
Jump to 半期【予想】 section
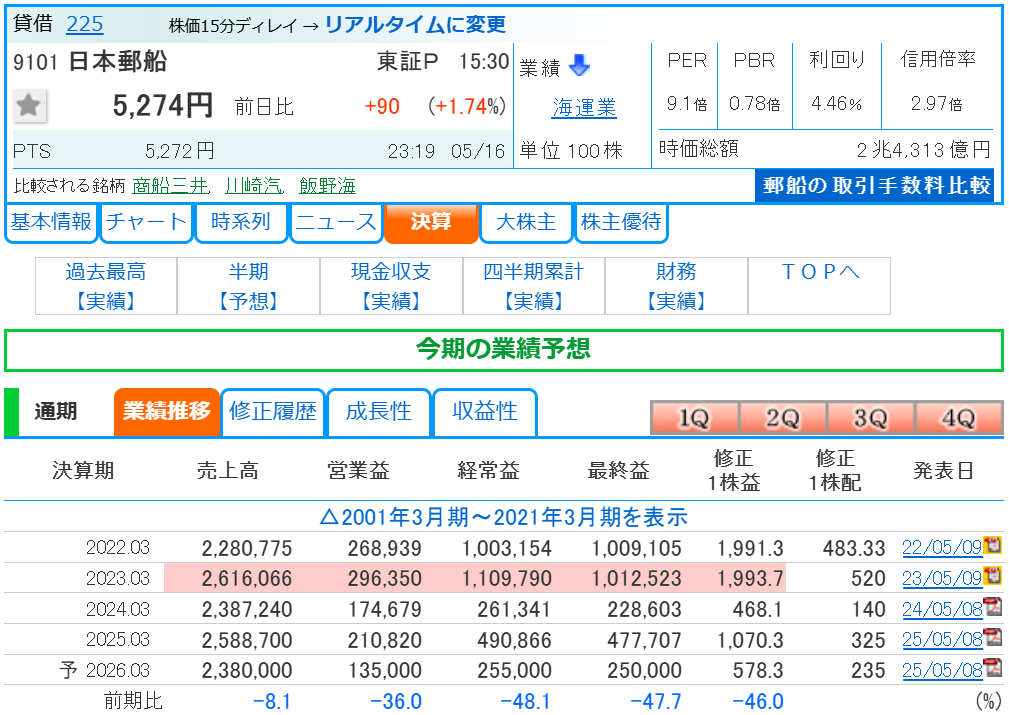pos(248,286)
